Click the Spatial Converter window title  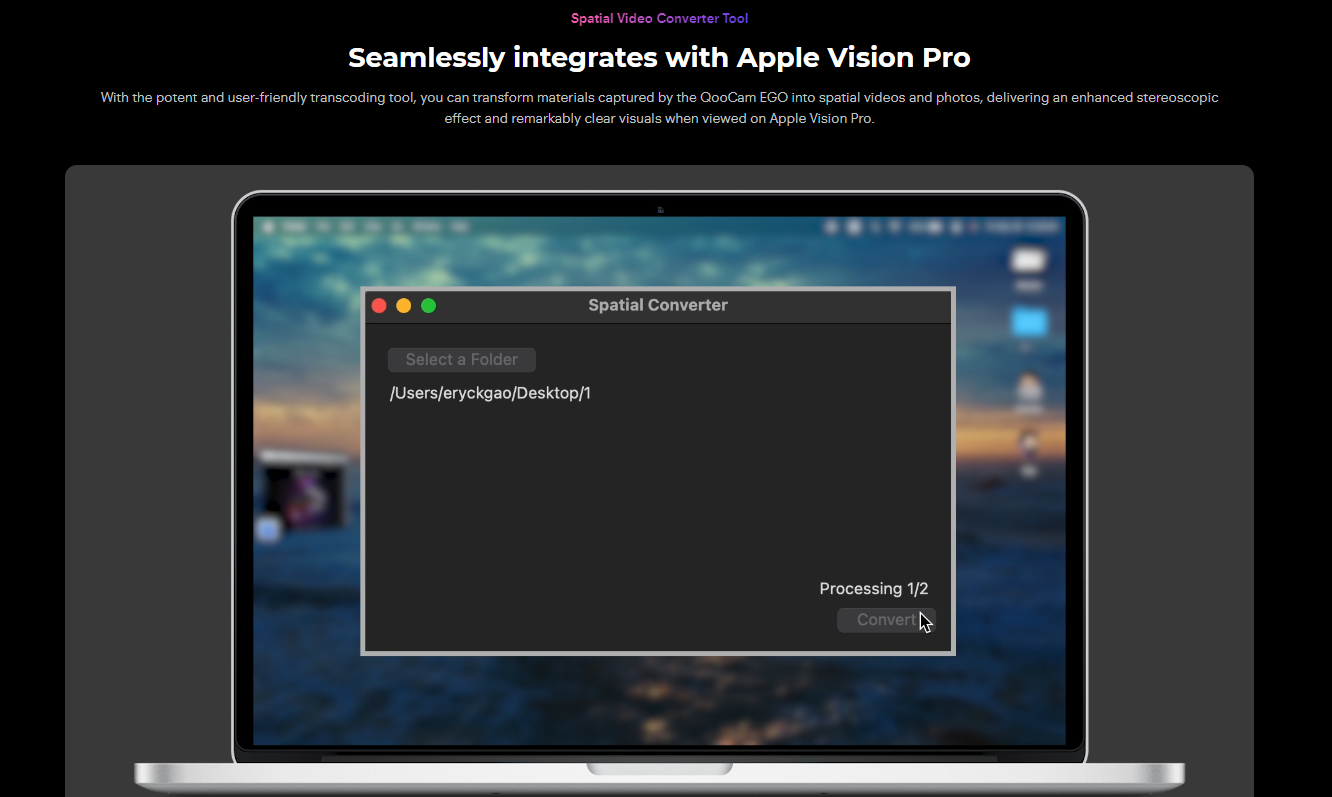[x=658, y=305]
